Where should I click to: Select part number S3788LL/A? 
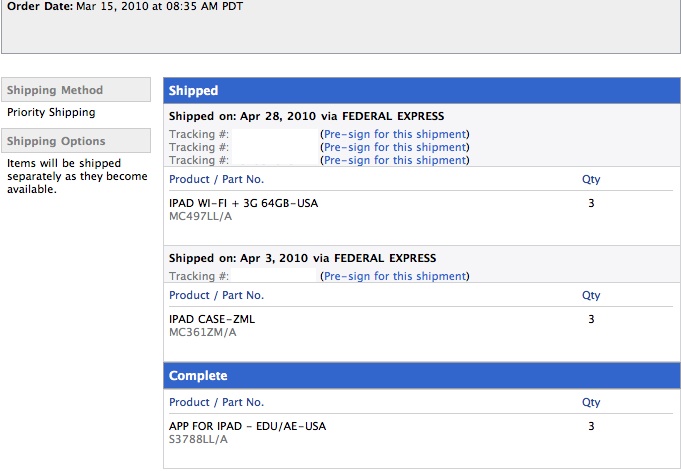[198, 439]
